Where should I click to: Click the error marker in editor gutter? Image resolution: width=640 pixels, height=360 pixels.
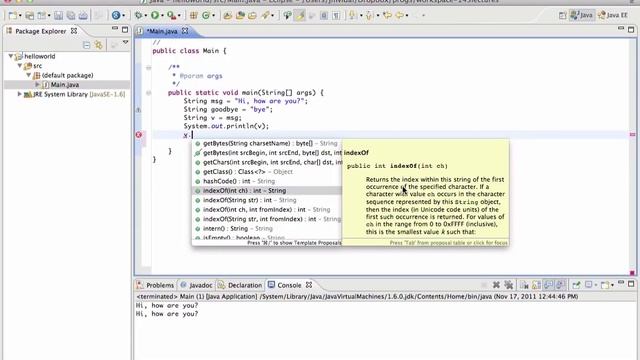[x=139, y=135]
